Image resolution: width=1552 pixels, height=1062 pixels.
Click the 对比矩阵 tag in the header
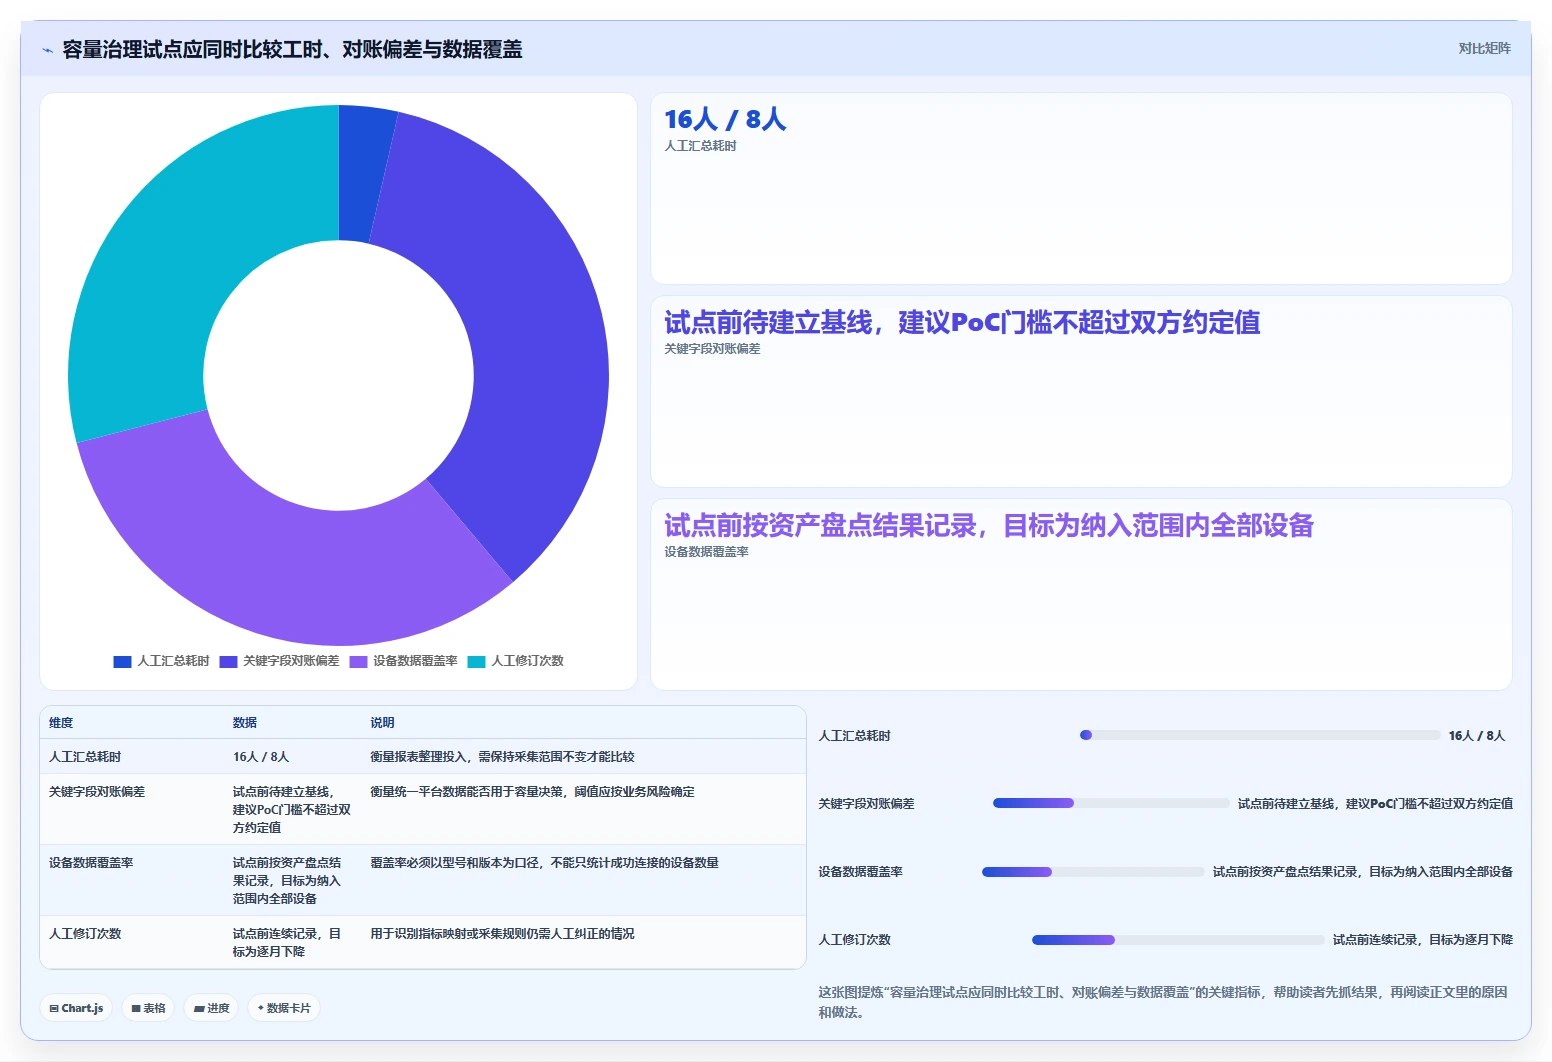pyautogui.click(x=1484, y=48)
